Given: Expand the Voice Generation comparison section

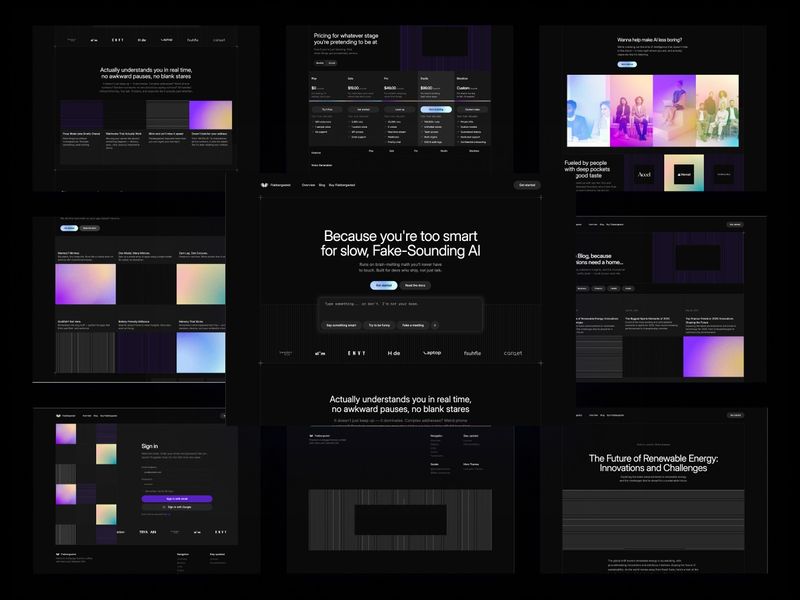Looking at the screenshot, I should tap(321, 165).
